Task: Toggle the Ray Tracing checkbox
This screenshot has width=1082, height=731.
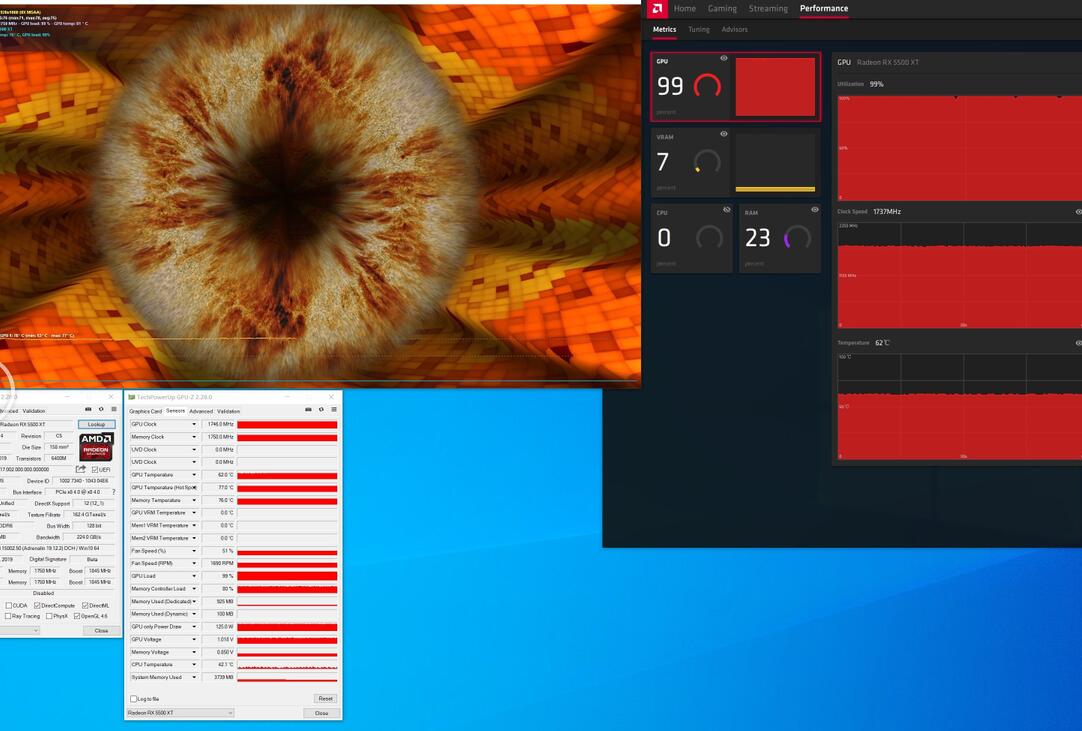Action: coord(8,616)
